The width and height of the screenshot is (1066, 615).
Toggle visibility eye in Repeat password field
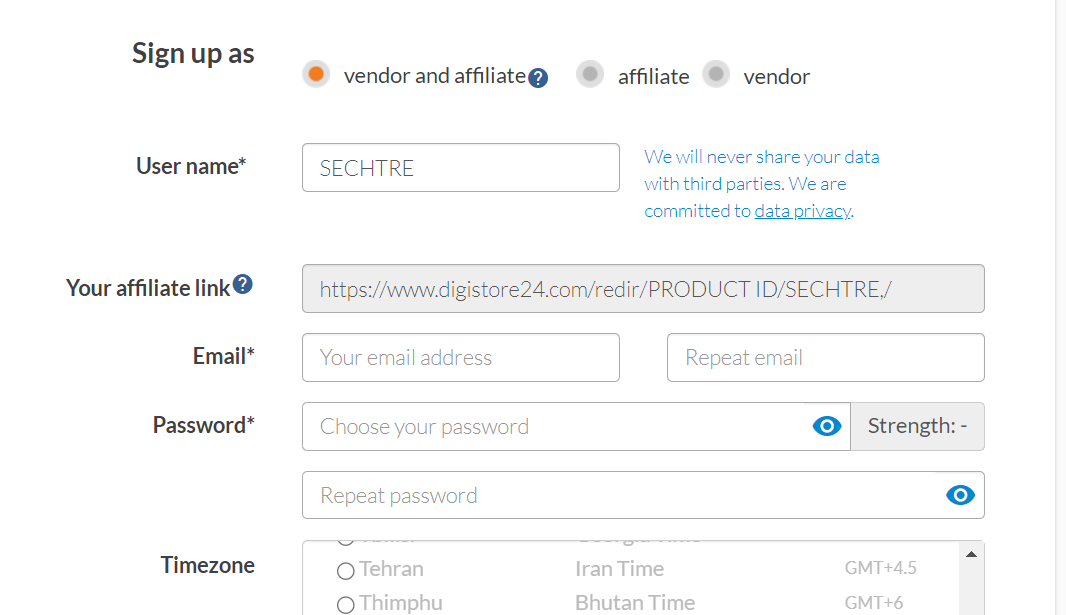tap(960, 495)
